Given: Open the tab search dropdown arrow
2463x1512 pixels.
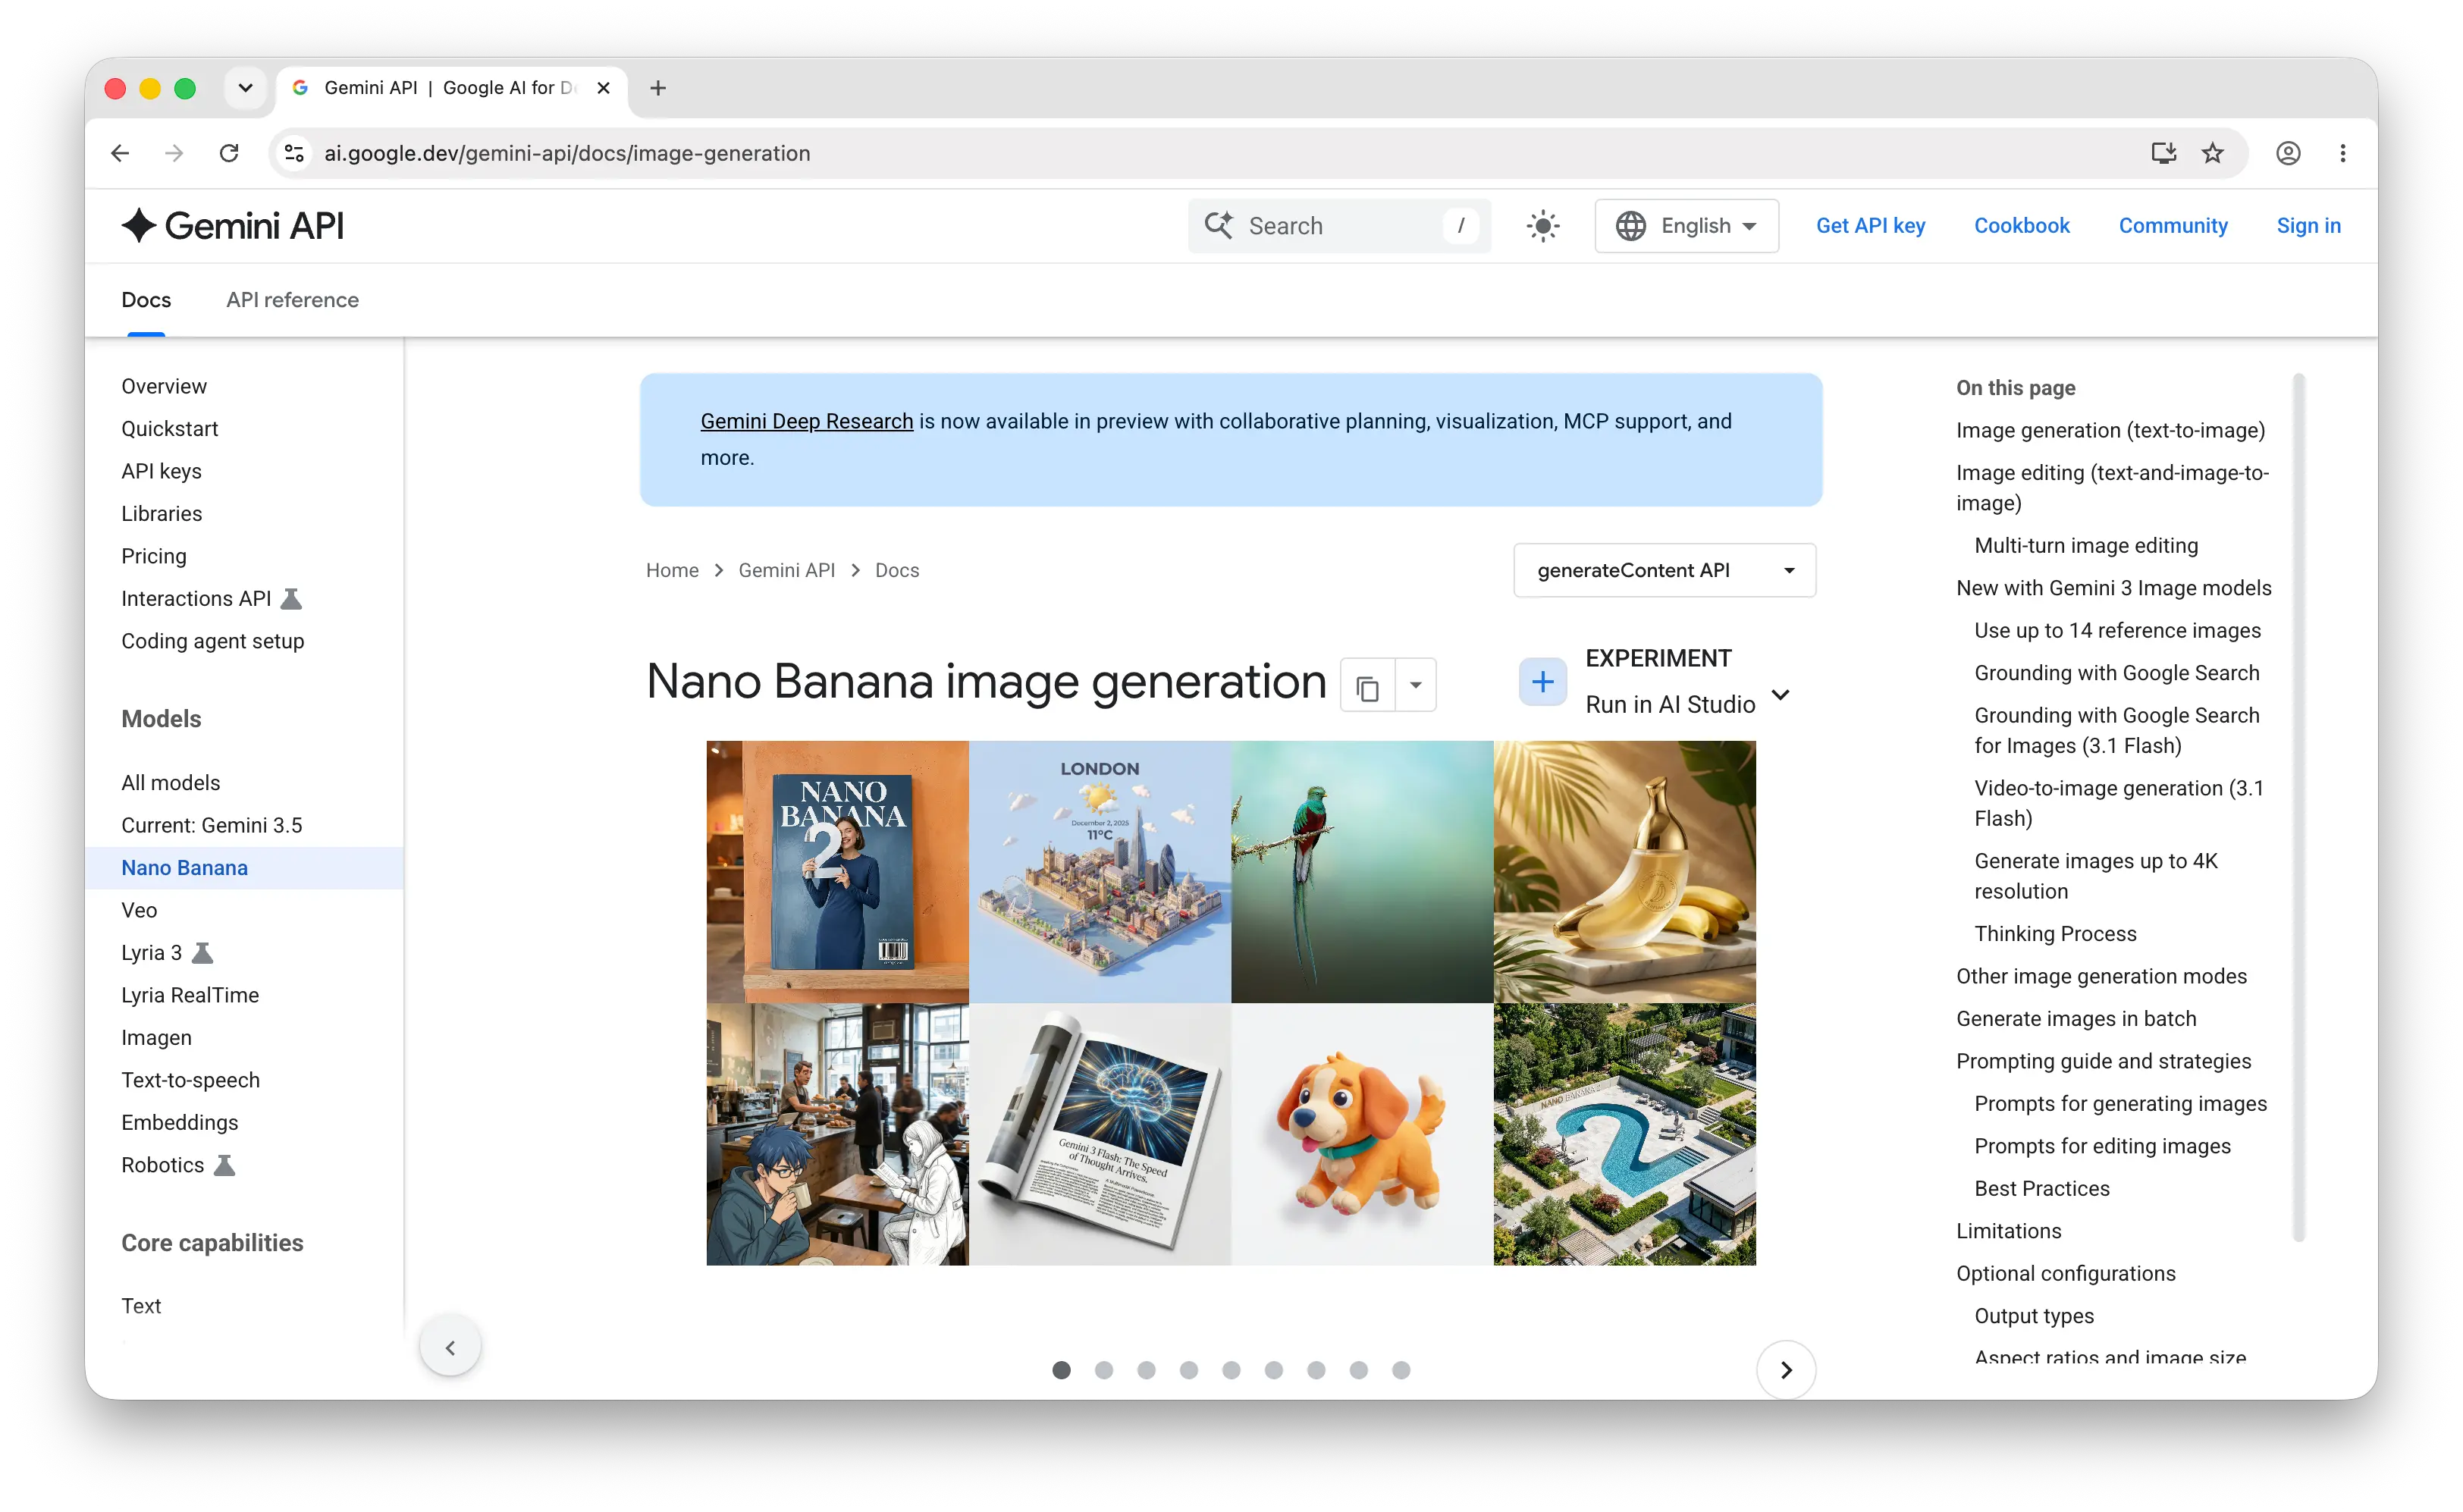Looking at the screenshot, I should point(245,88).
